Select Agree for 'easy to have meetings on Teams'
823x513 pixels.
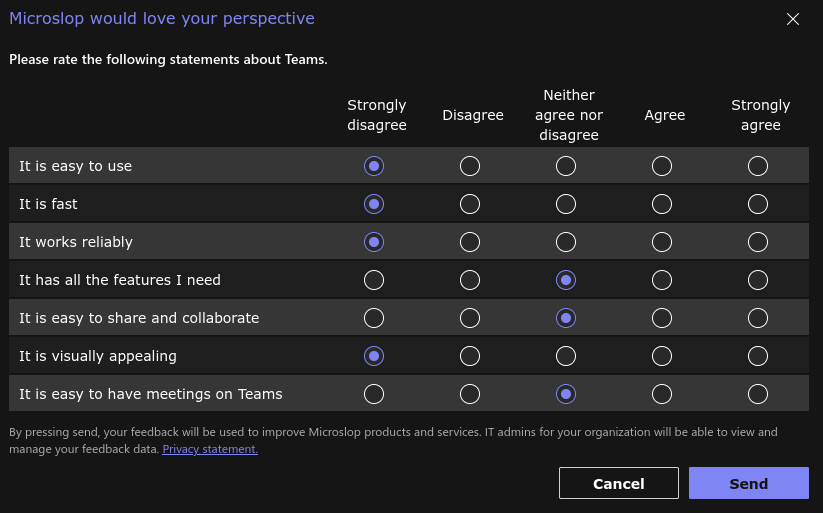click(x=662, y=394)
